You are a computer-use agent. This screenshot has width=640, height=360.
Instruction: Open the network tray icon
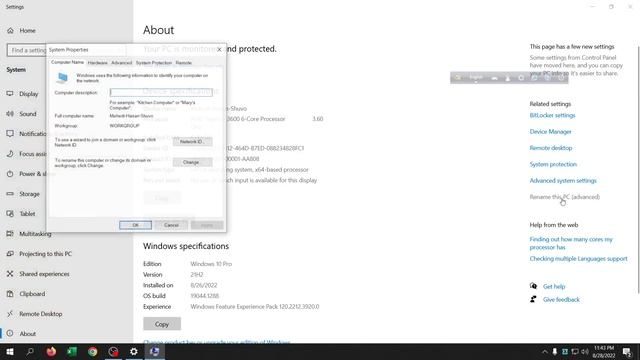pos(575,351)
